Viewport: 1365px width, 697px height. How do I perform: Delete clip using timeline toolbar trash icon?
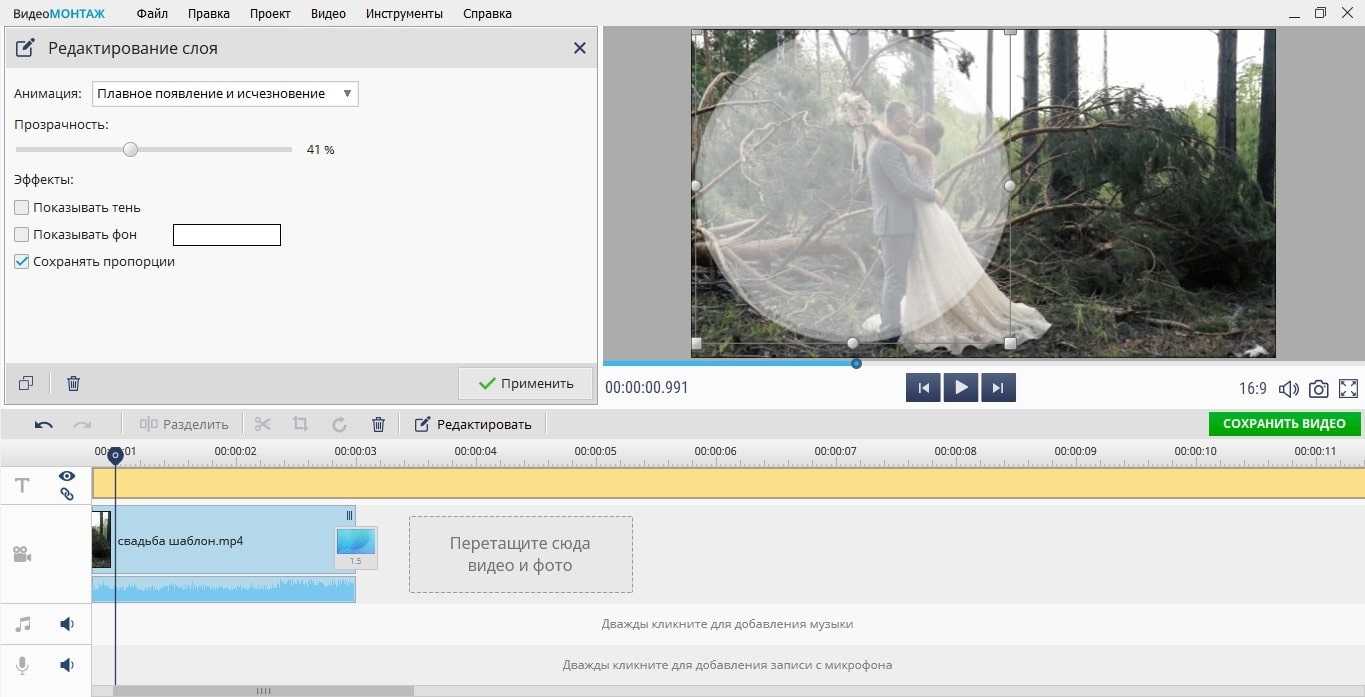pos(378,424)
